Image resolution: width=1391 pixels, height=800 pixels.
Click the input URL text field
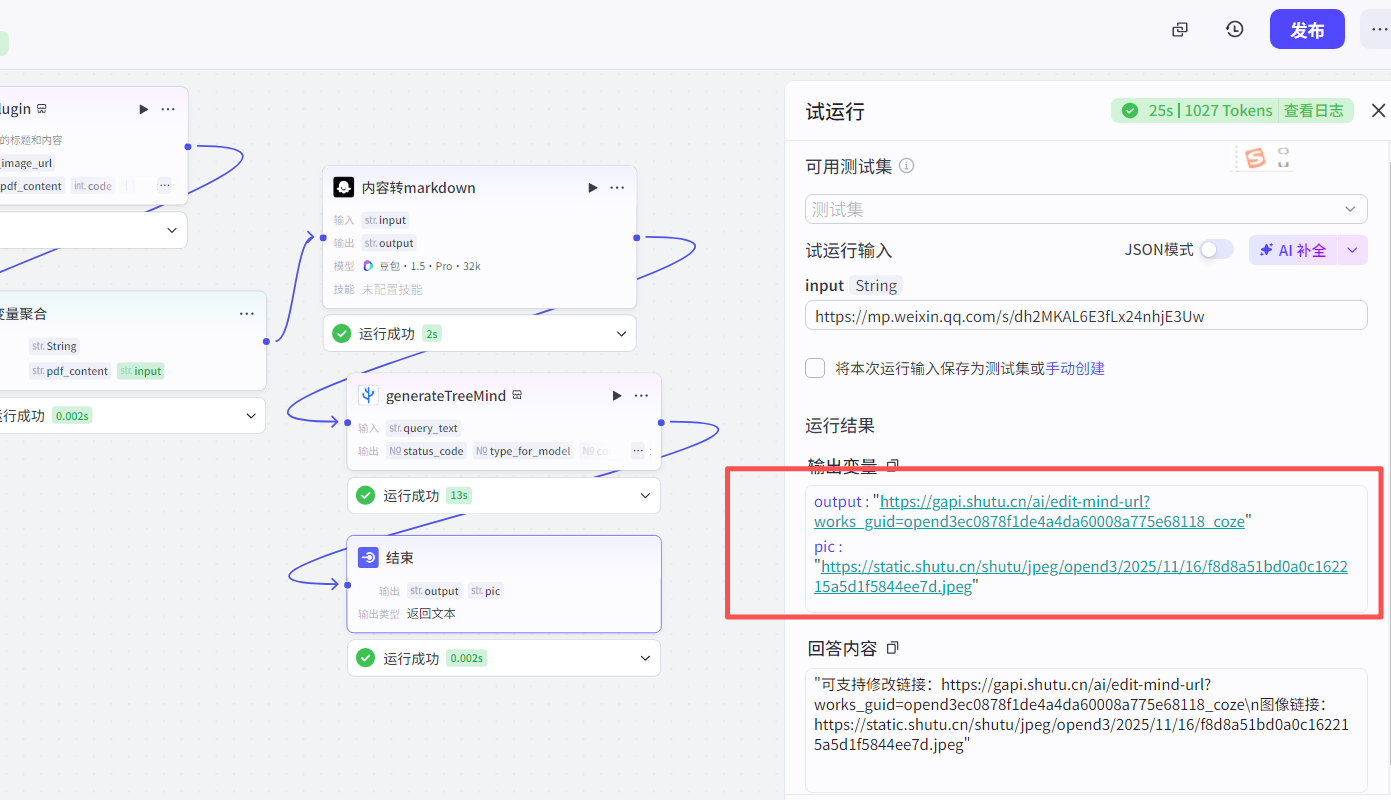tap(1086, 316)
